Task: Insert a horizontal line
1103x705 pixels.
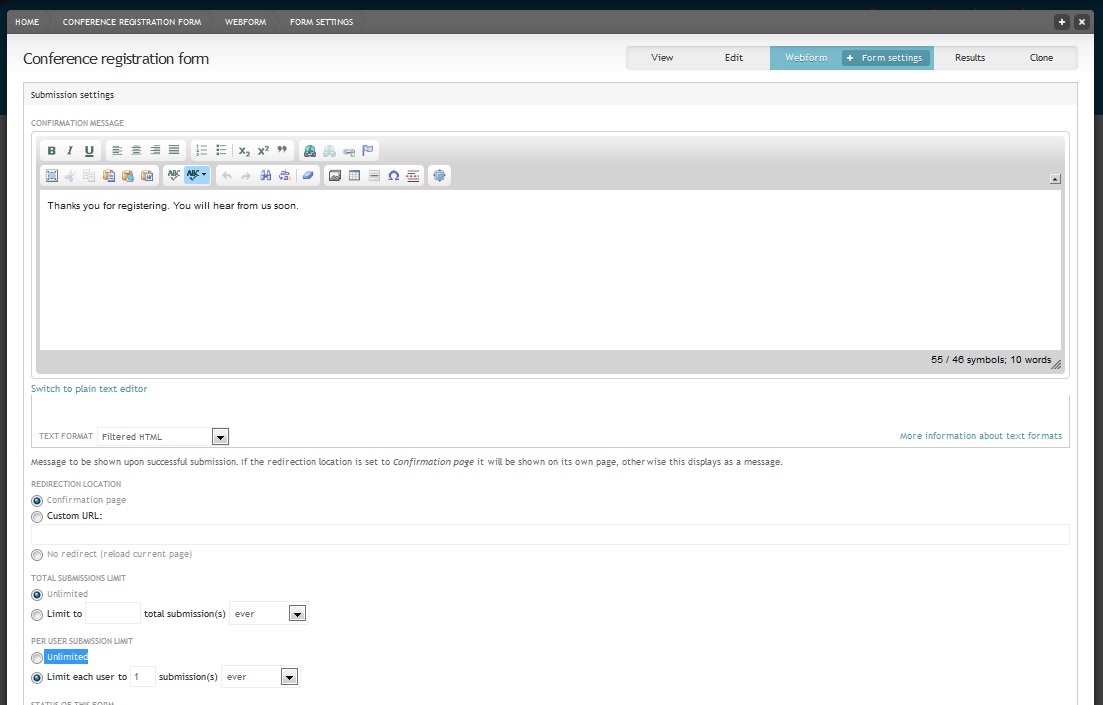Action: (x=374, y=176)
